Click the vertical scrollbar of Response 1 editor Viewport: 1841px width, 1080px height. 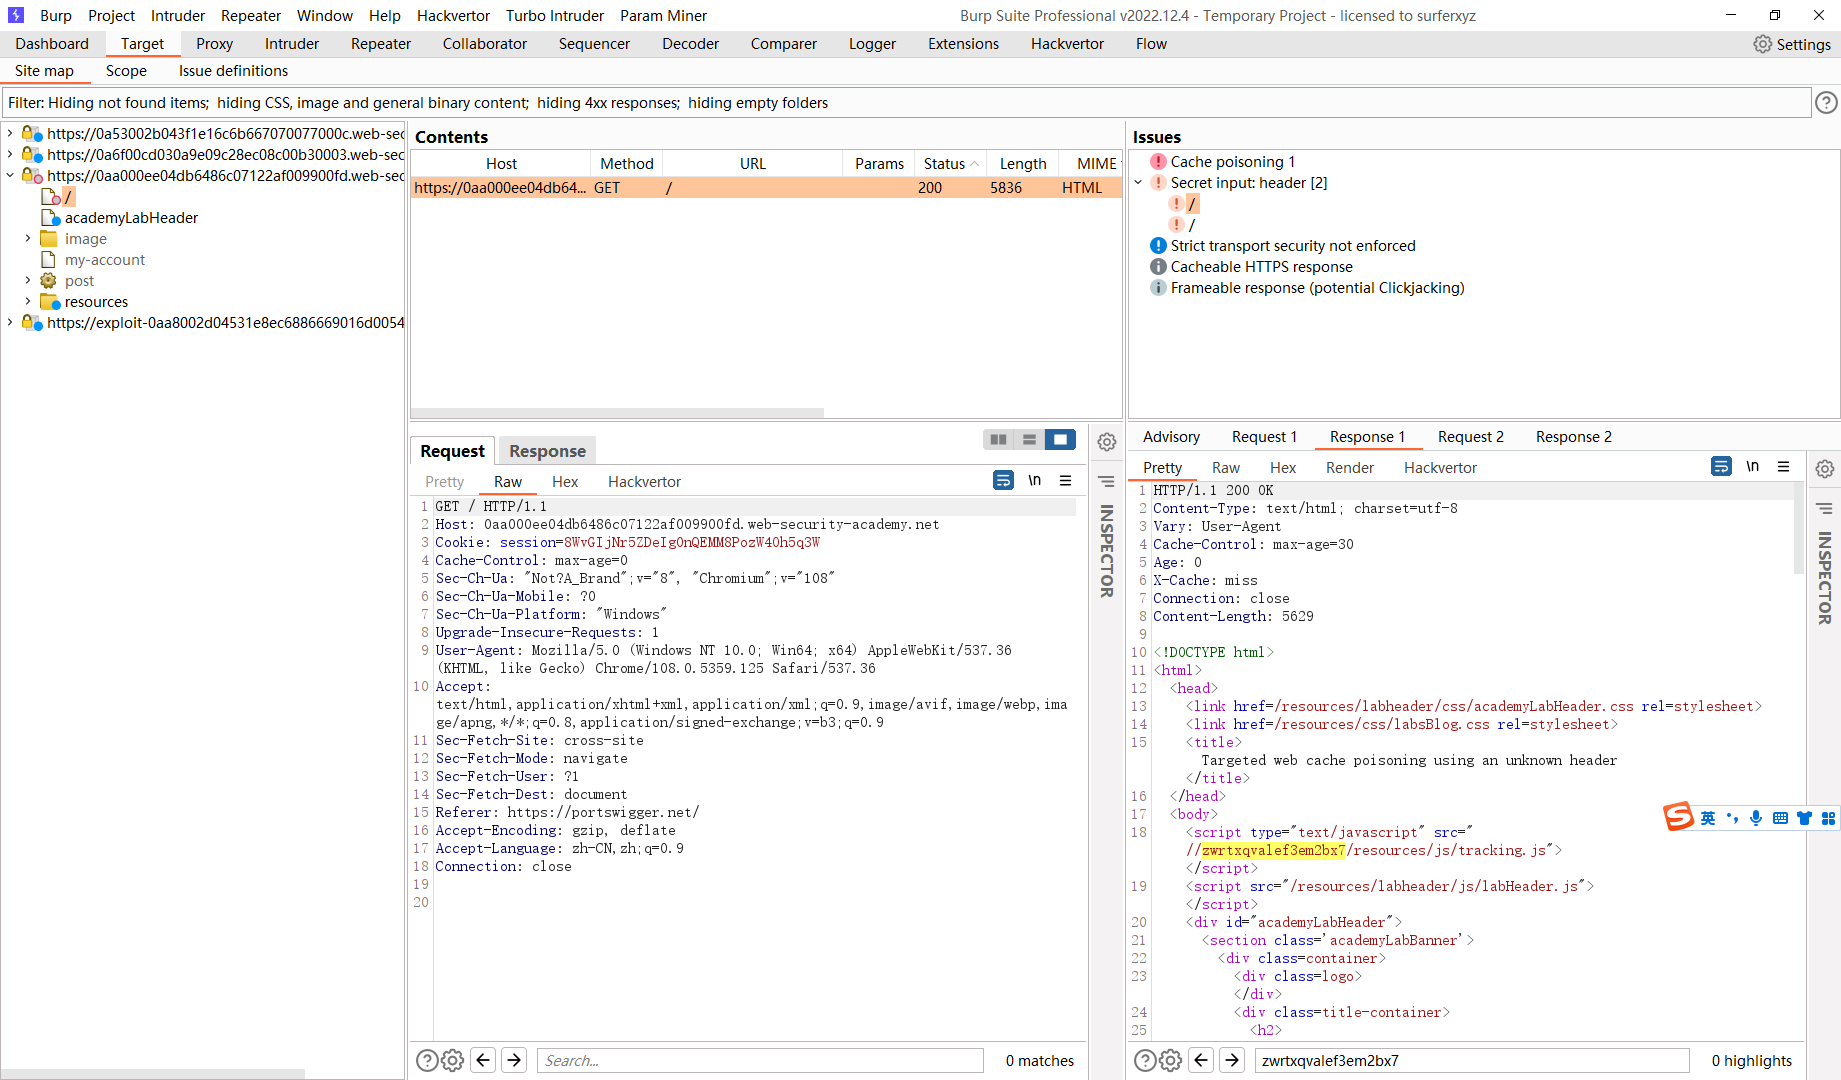click(1798, 528)
